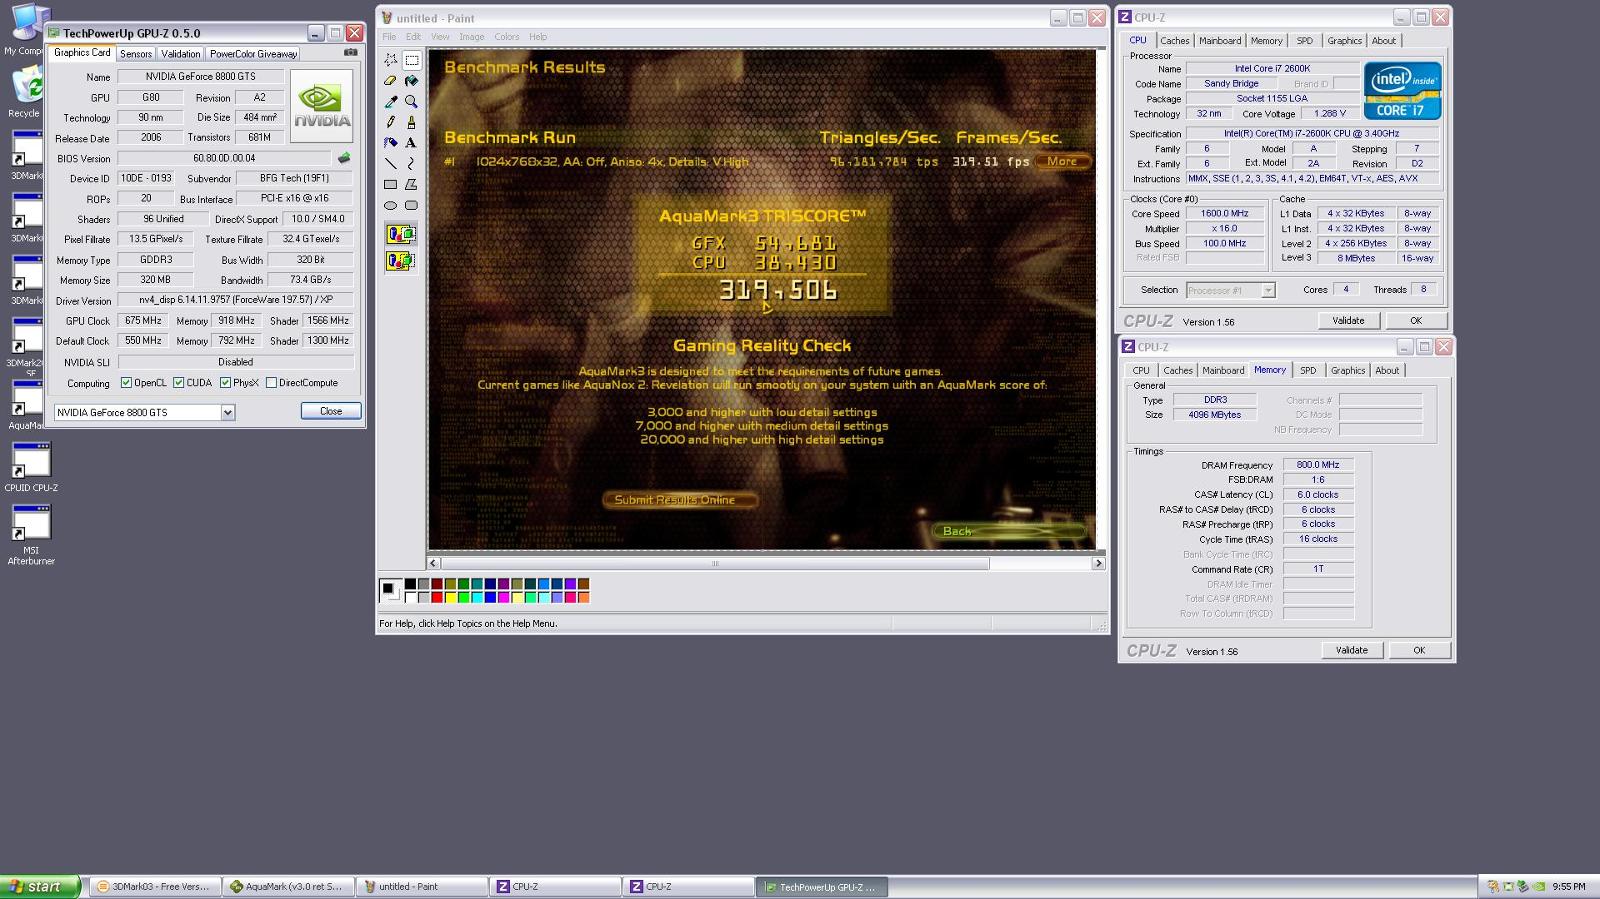Screen dimensions: 1600x899
Task: Click the GPU-Z screenshot camera icon
Action: coord(351,52)
